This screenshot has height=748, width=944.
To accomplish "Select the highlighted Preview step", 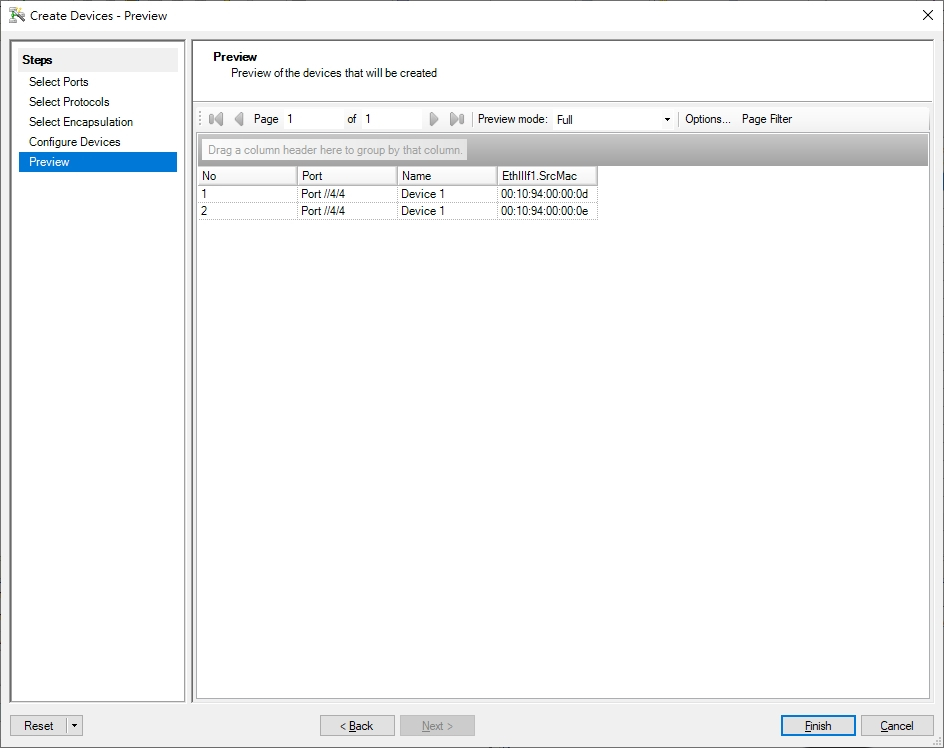I will pos(98,162).
